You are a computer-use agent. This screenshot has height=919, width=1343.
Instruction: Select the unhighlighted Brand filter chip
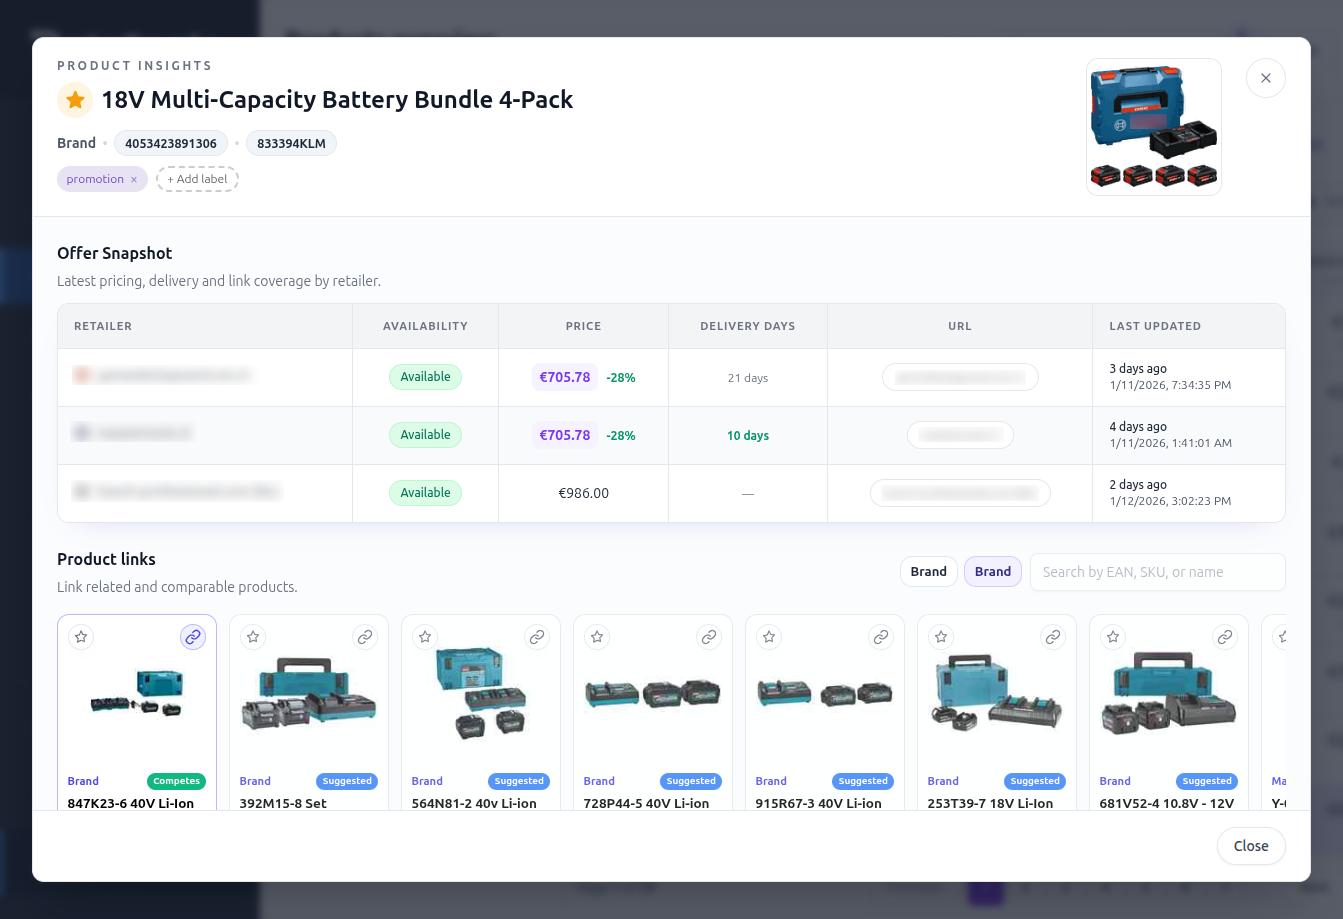(x=928, y=572)
